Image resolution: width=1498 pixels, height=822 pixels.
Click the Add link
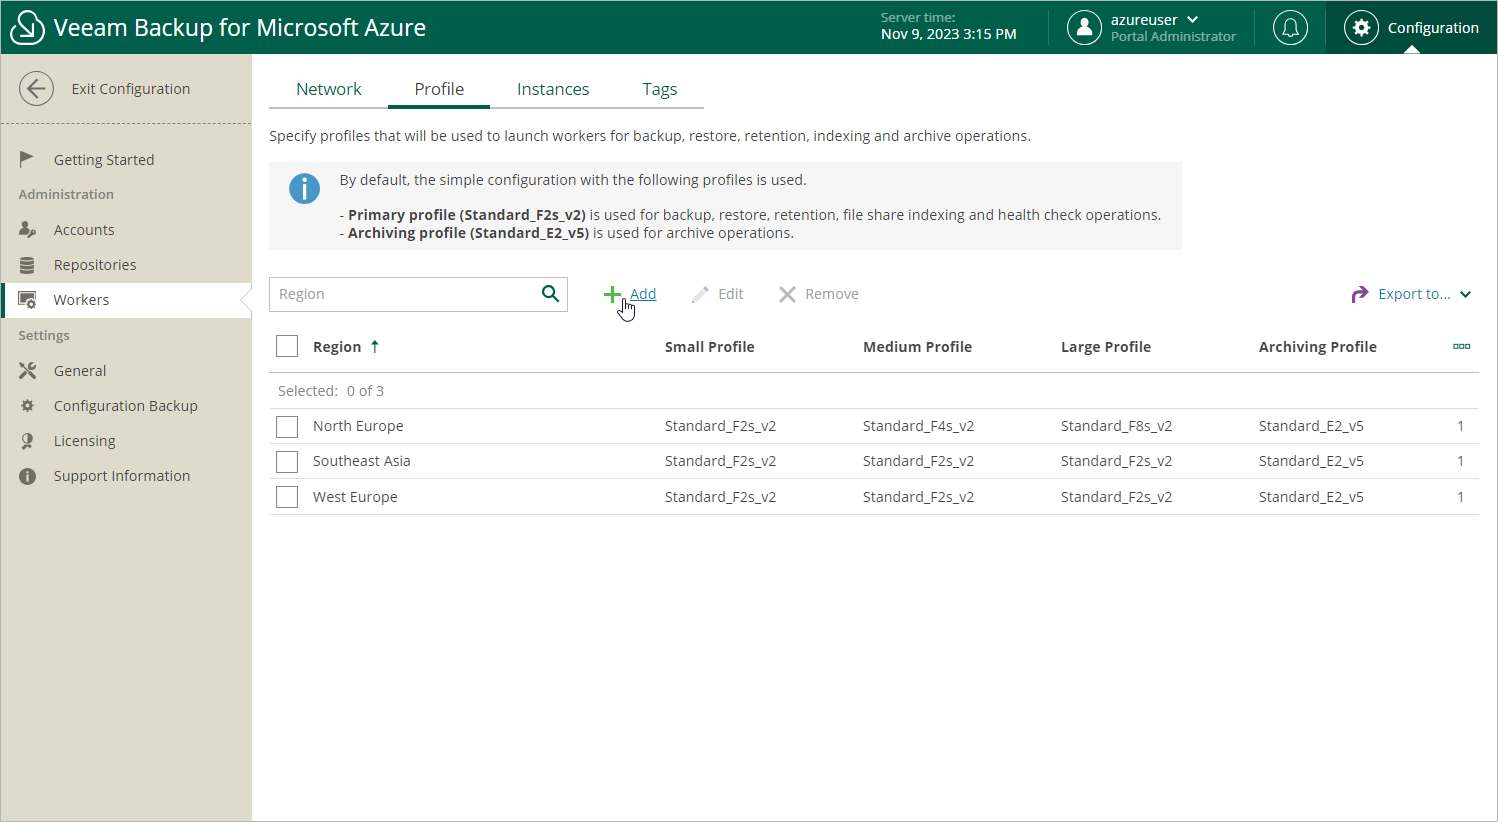(x=643, y=294)
